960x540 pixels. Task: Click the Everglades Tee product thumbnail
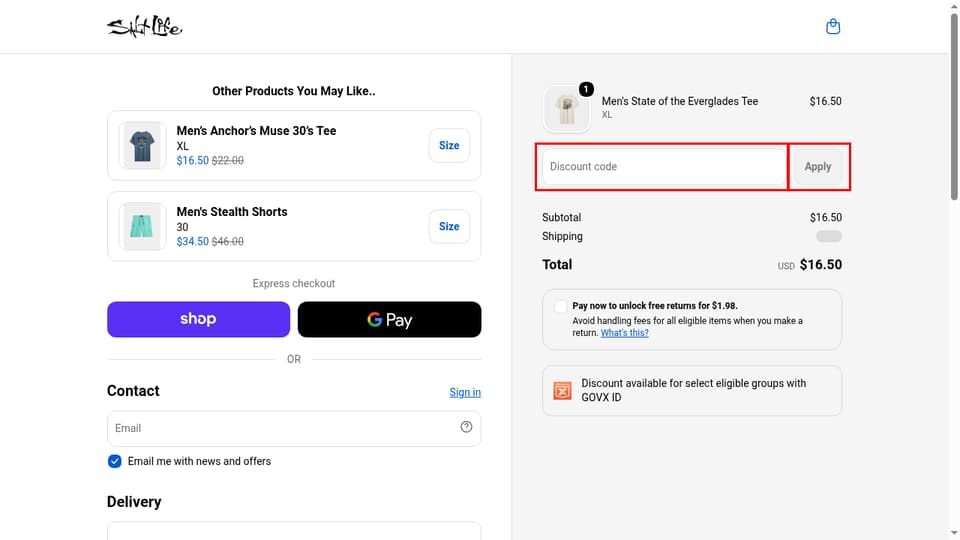point(566,109)
